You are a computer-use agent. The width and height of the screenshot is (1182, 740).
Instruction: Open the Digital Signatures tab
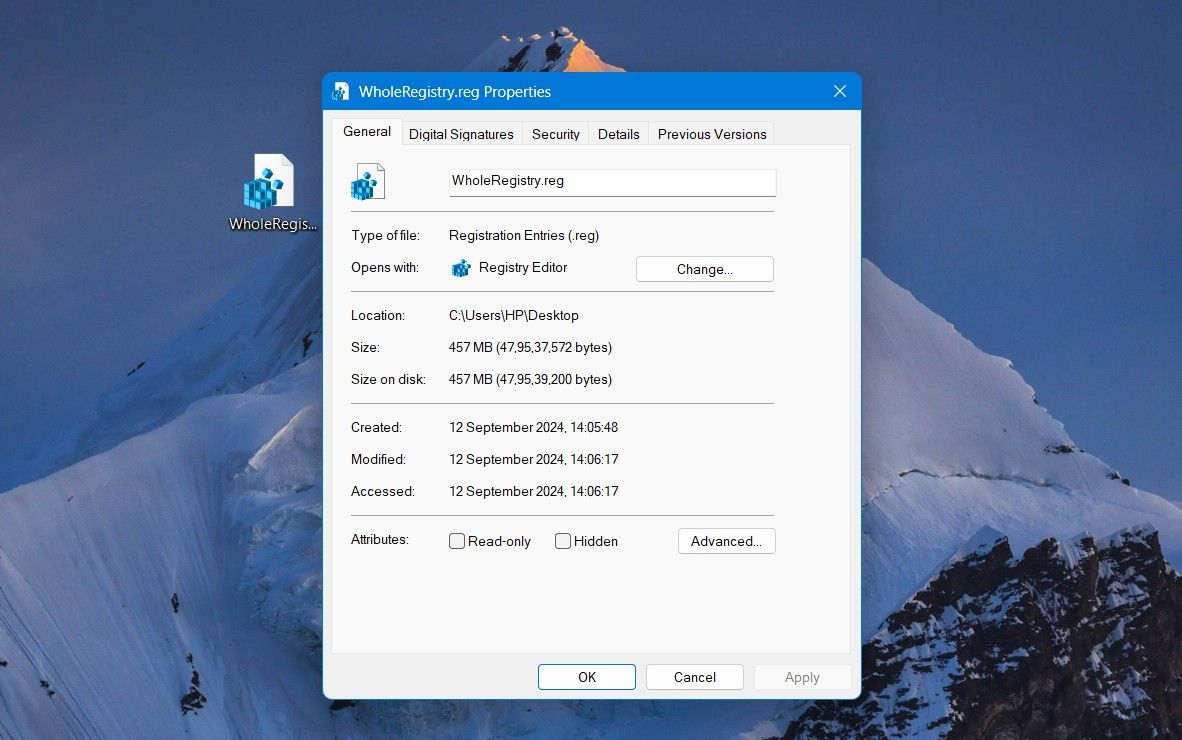(461, 134)
